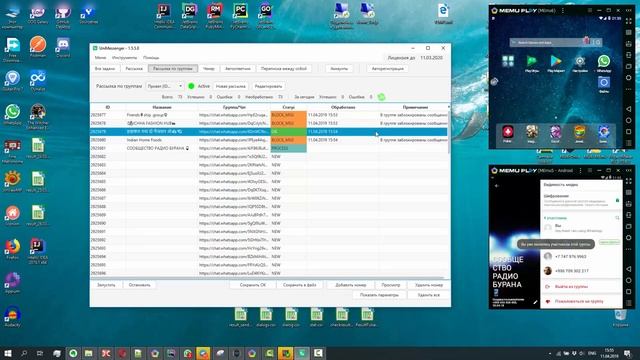Click back arrow in bottom MEmu WhatsApp screen
Screen dimensions: 640x360
pos(497,186)
